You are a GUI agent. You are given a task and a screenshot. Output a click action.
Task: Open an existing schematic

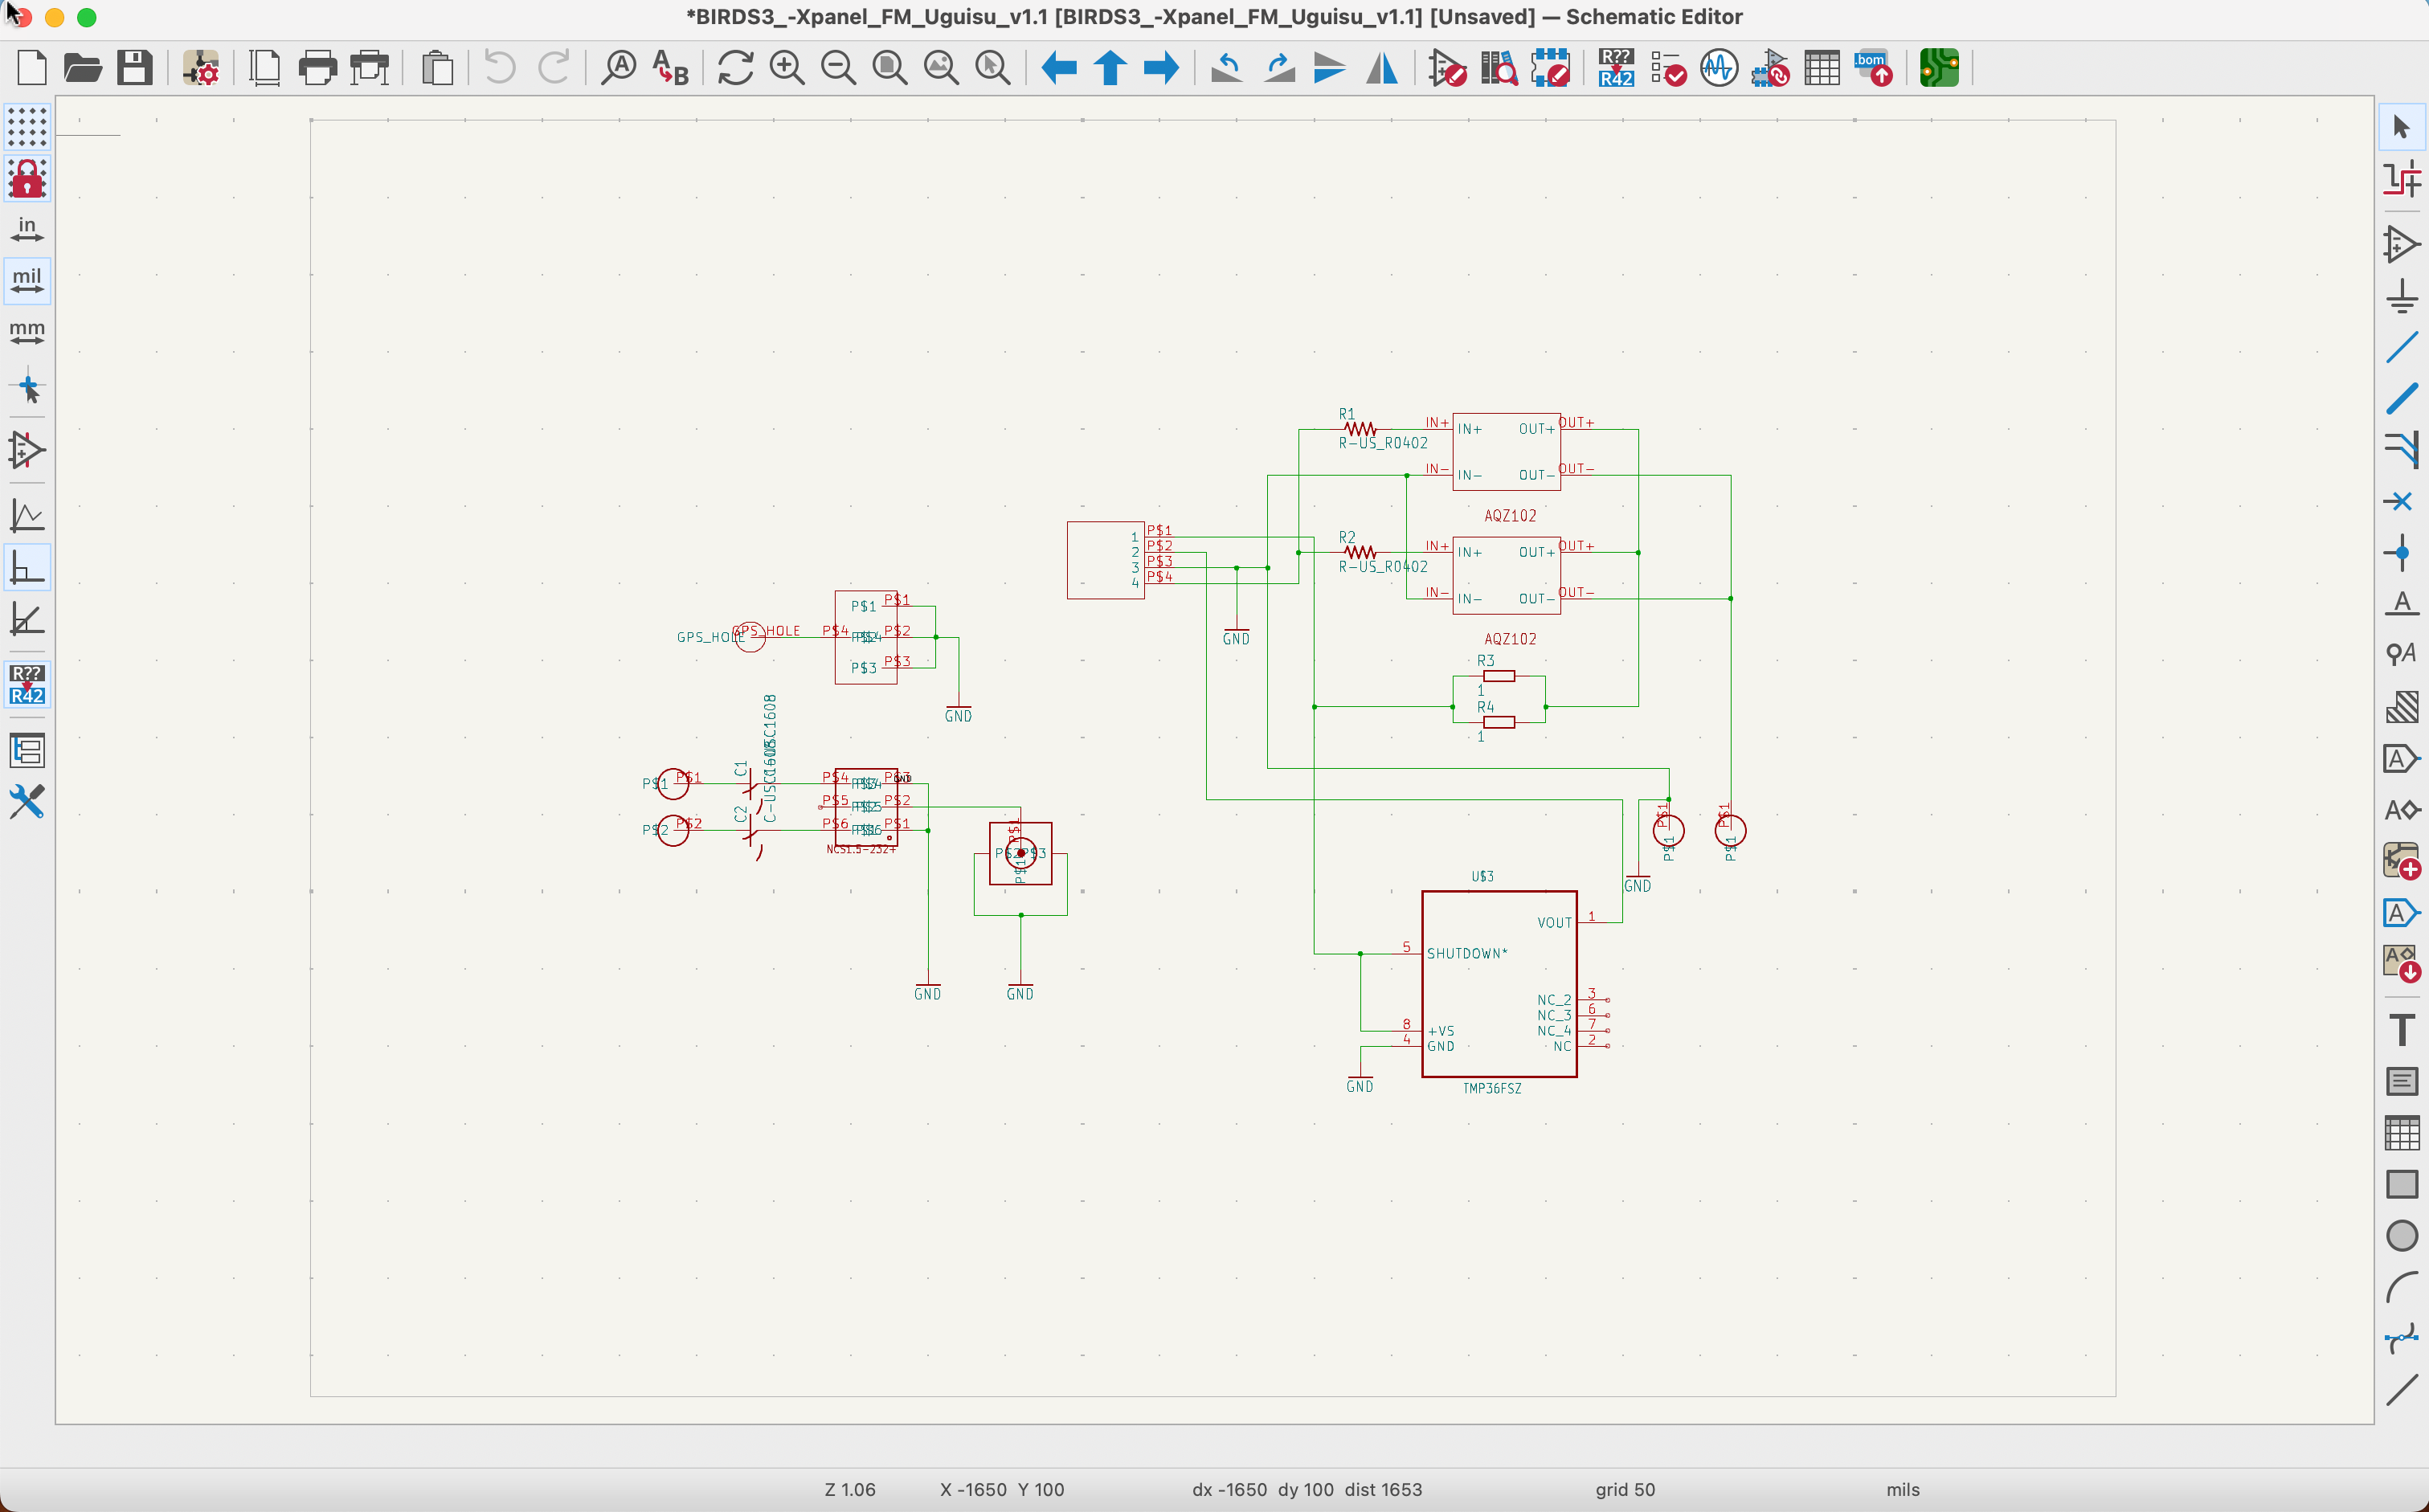pyautogui.click(x=83, y=68)
